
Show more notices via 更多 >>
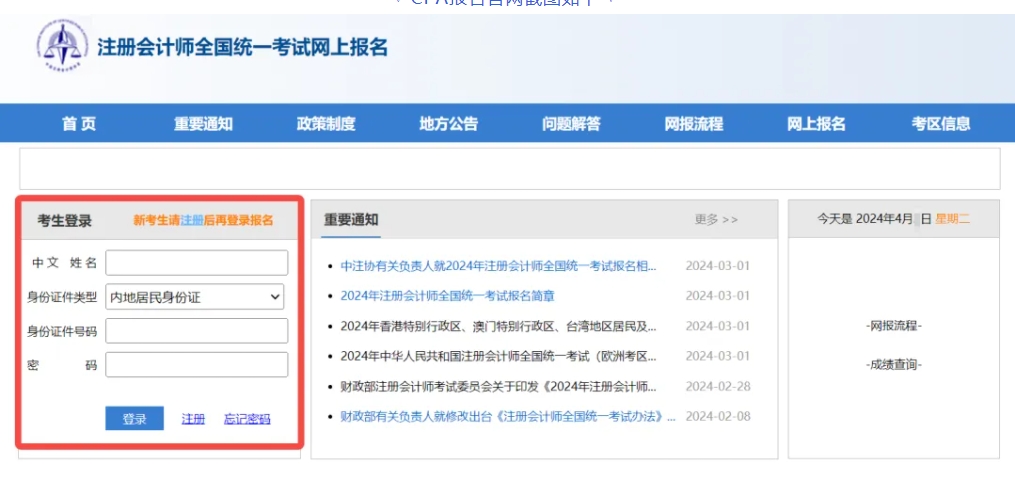point(716,220)
